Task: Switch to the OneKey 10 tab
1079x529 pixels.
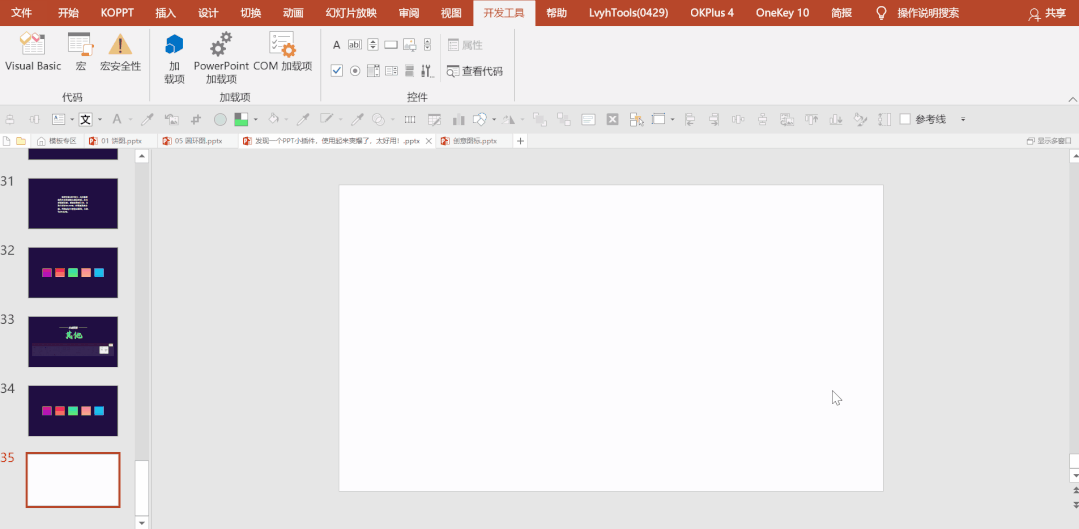Action: point(782,13)
